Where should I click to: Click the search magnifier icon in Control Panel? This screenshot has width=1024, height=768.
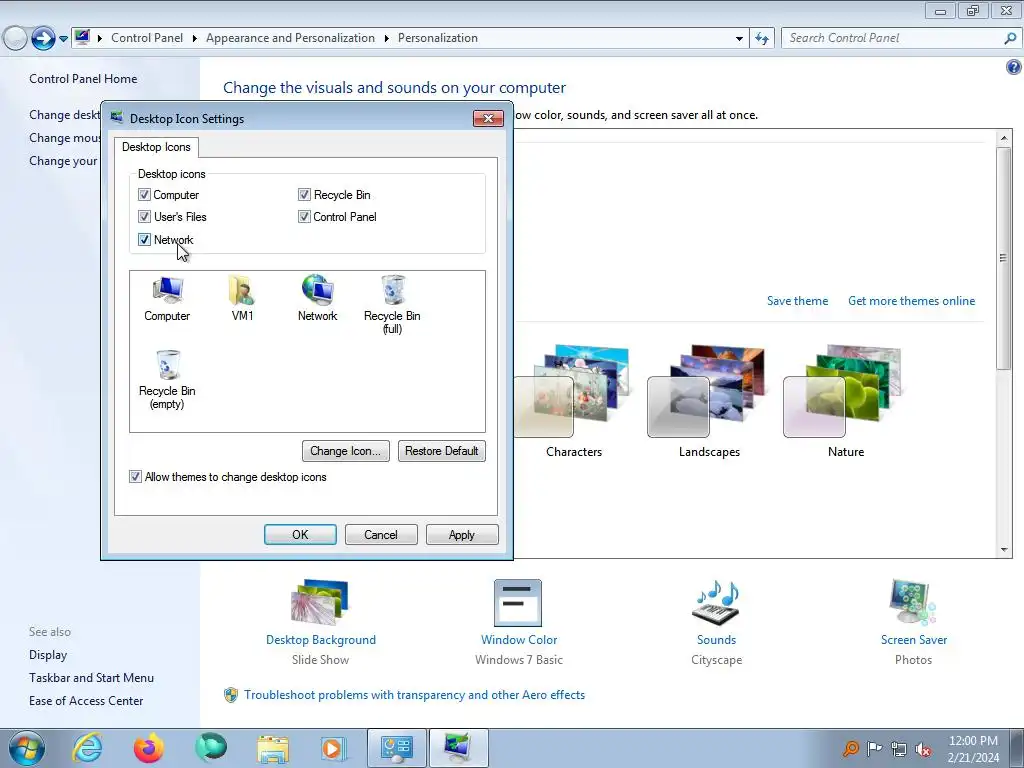(1010, 39)
